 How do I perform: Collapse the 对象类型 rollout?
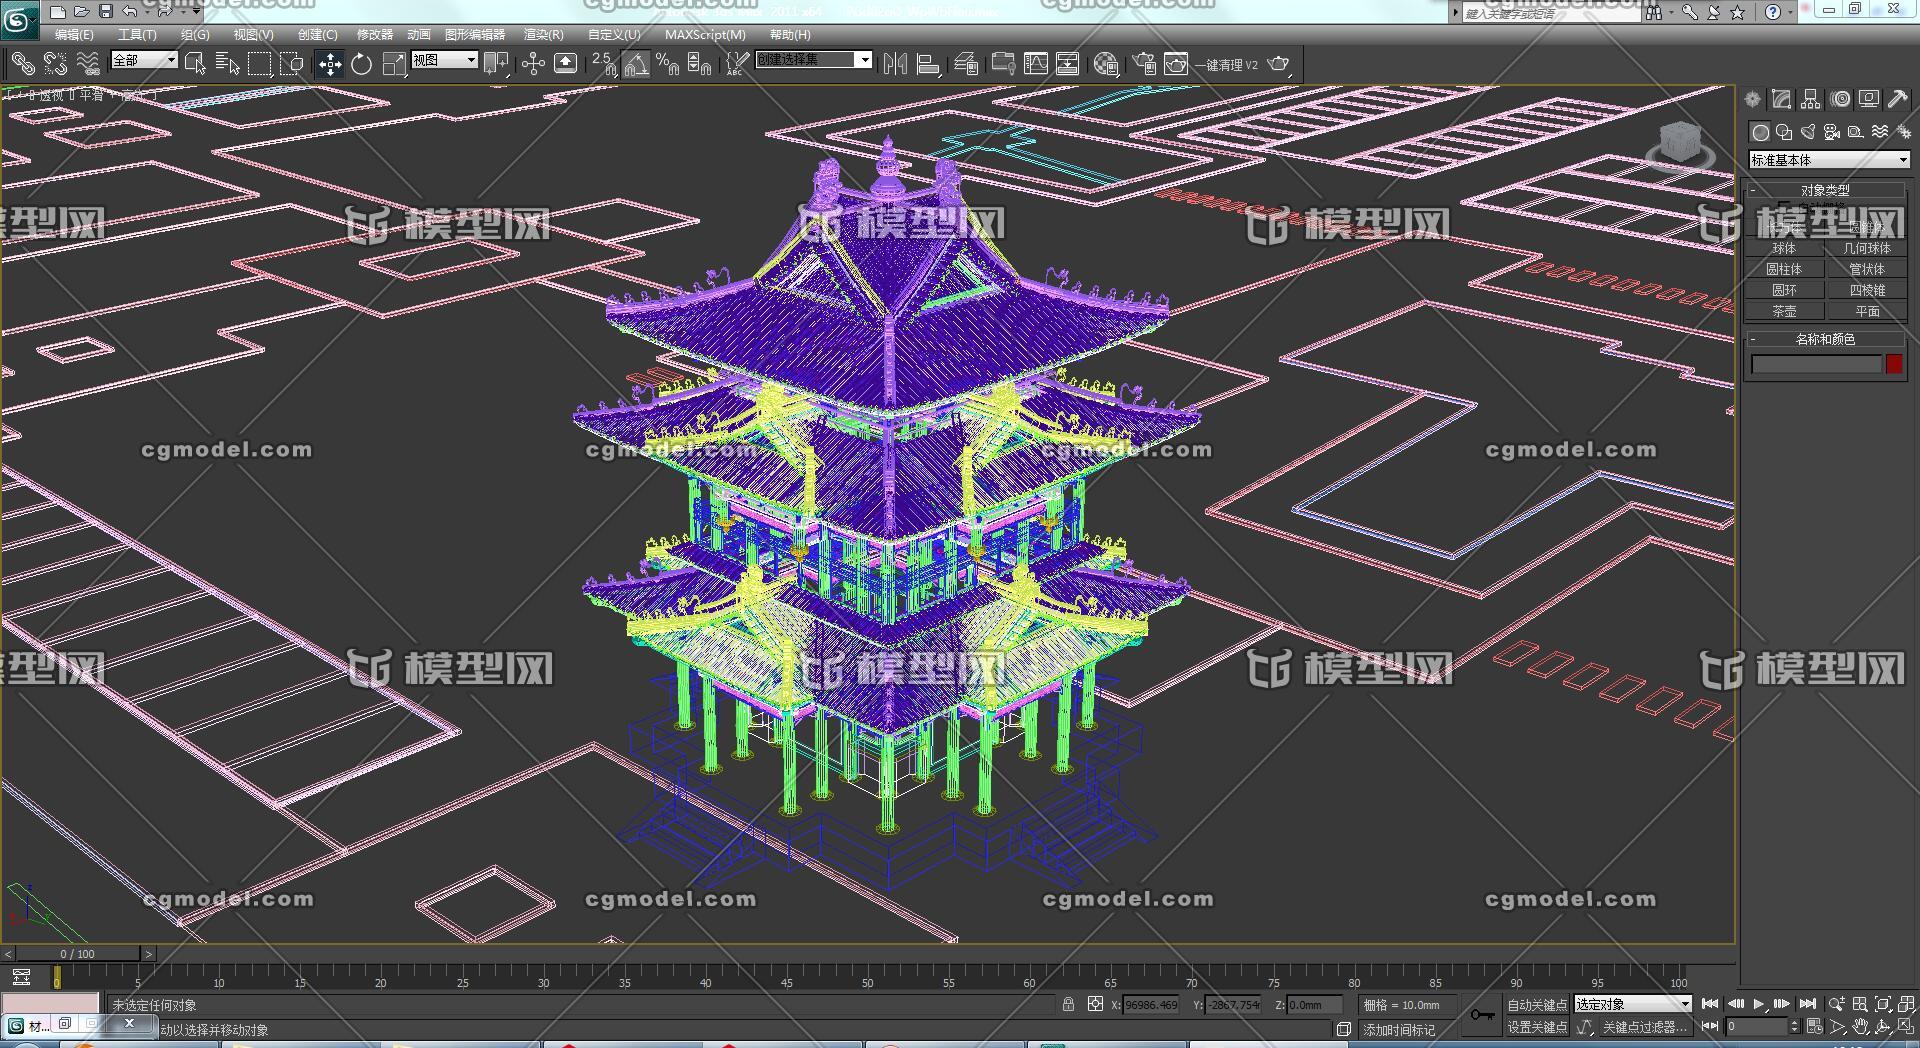pos(1825,190)
